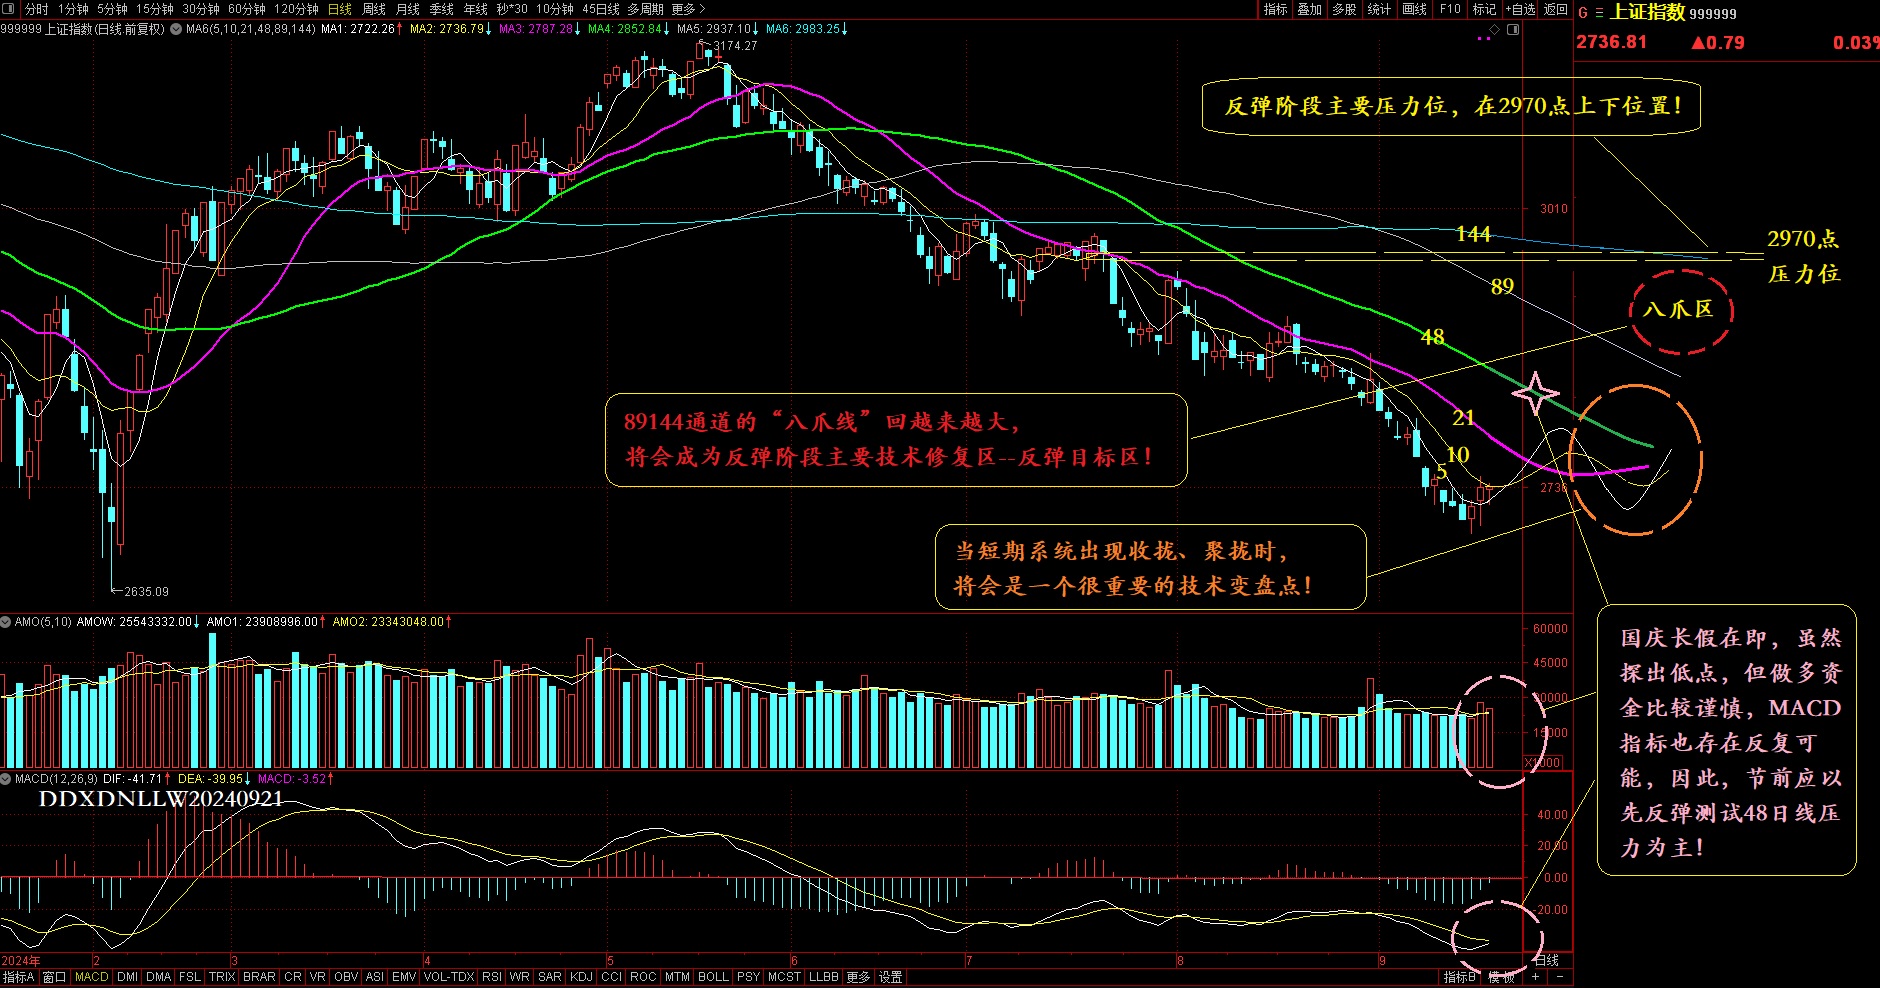Image resolution: width=1880 pixels, height=988 pixels.
Task: Expand the MACD indicator settings arrow
Action: 6,778
